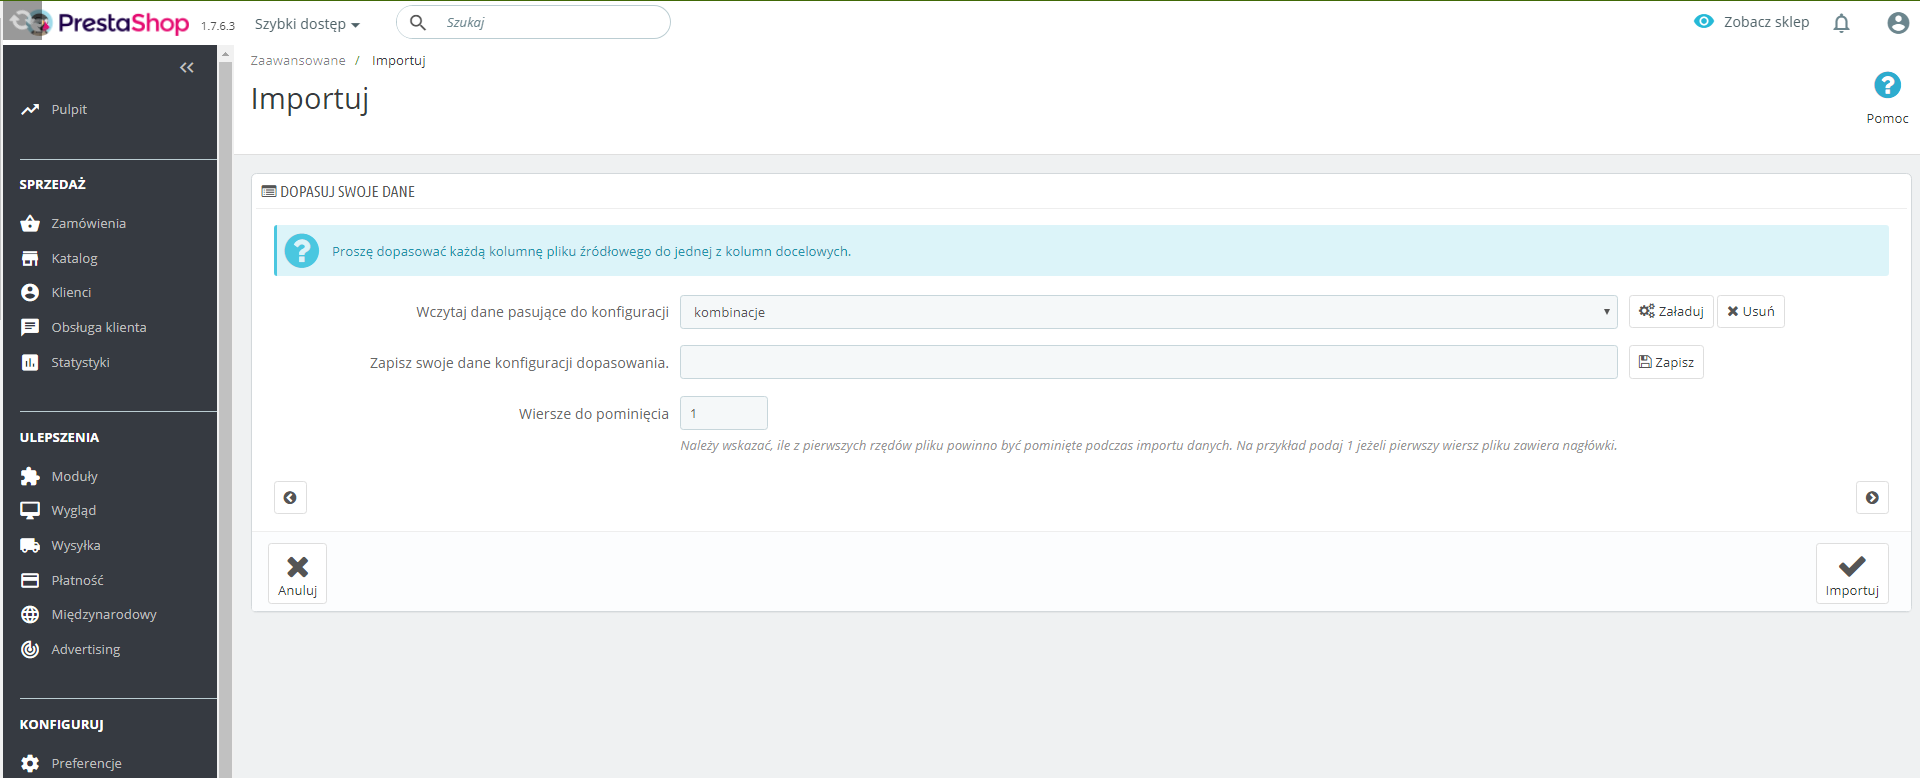1920x778 pixels.
Task: Click the Advertising target icon
Action: 30,649
